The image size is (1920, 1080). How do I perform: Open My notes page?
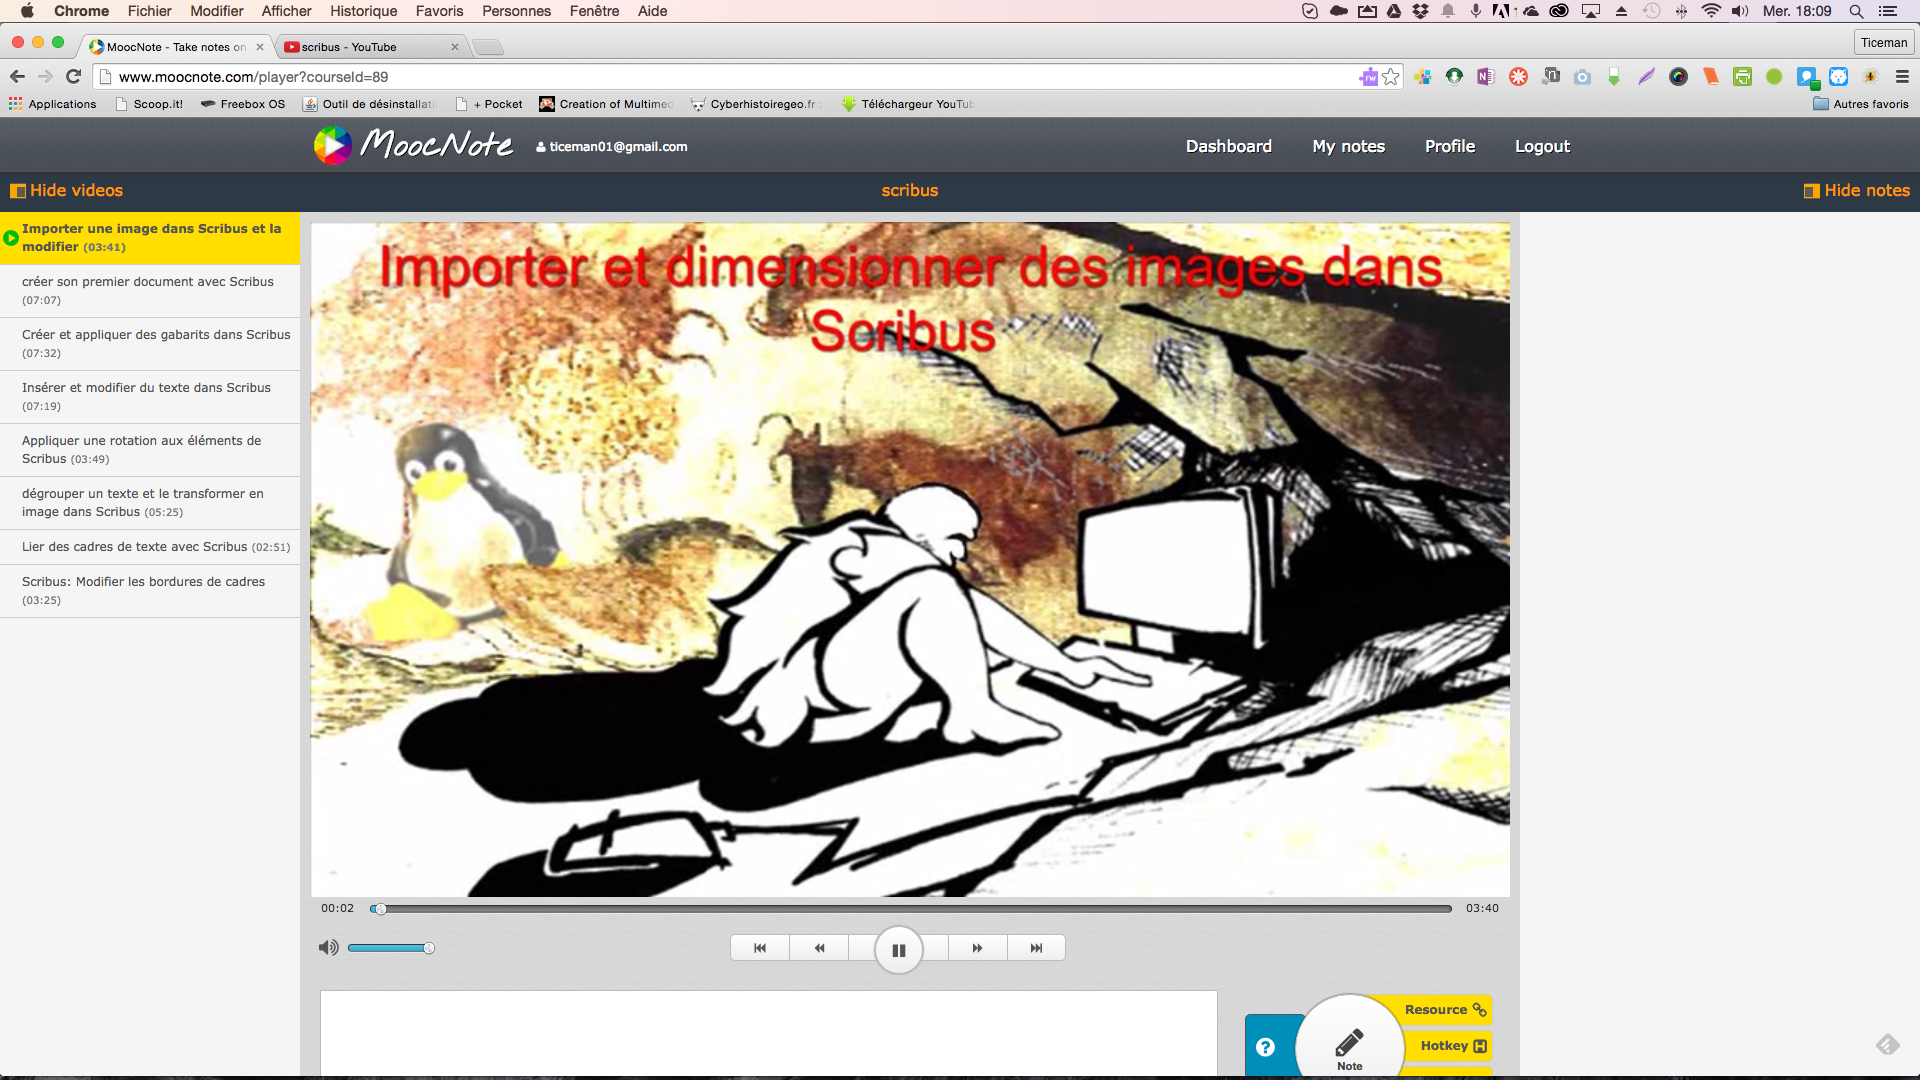click(1348, 146)
